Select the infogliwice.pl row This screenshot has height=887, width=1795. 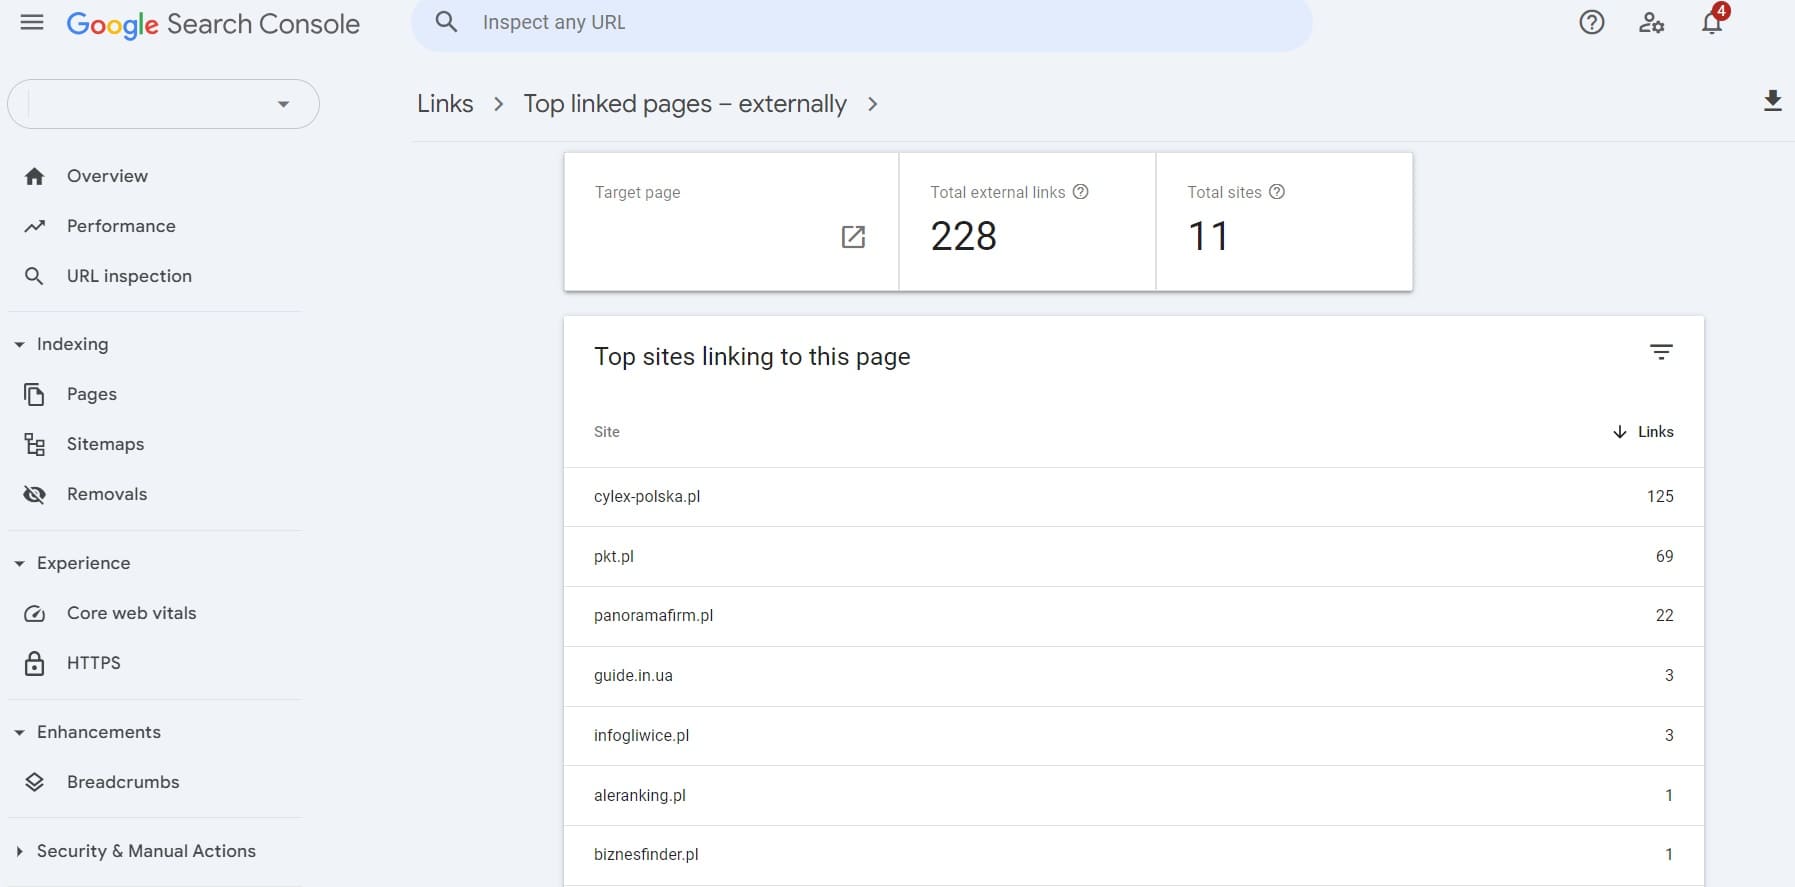pos(1133,736)
